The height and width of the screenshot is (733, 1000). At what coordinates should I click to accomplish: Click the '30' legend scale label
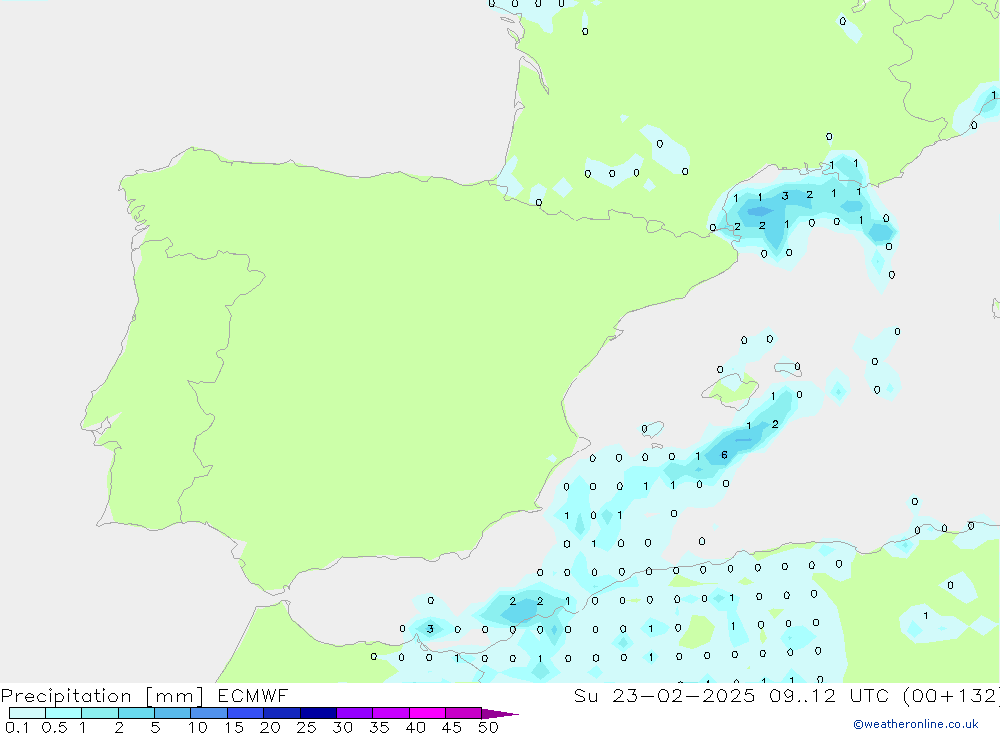[x=342, y=727]
